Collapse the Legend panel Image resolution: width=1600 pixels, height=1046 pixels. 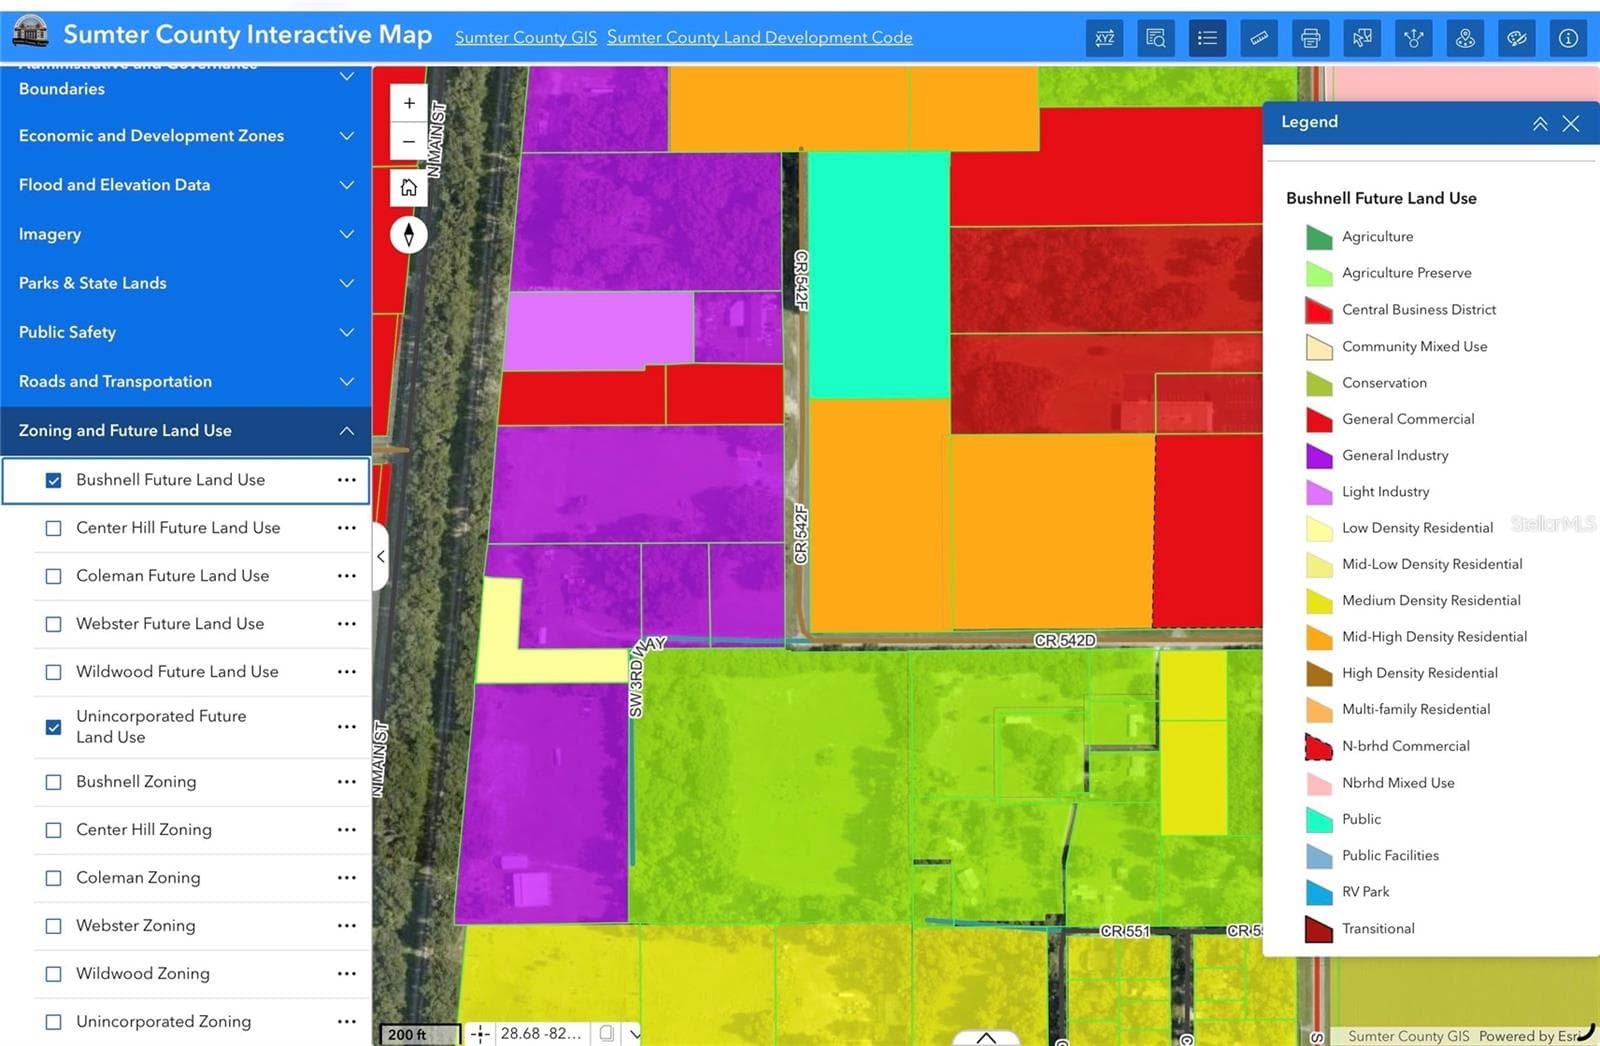[x=1540, y=123]
